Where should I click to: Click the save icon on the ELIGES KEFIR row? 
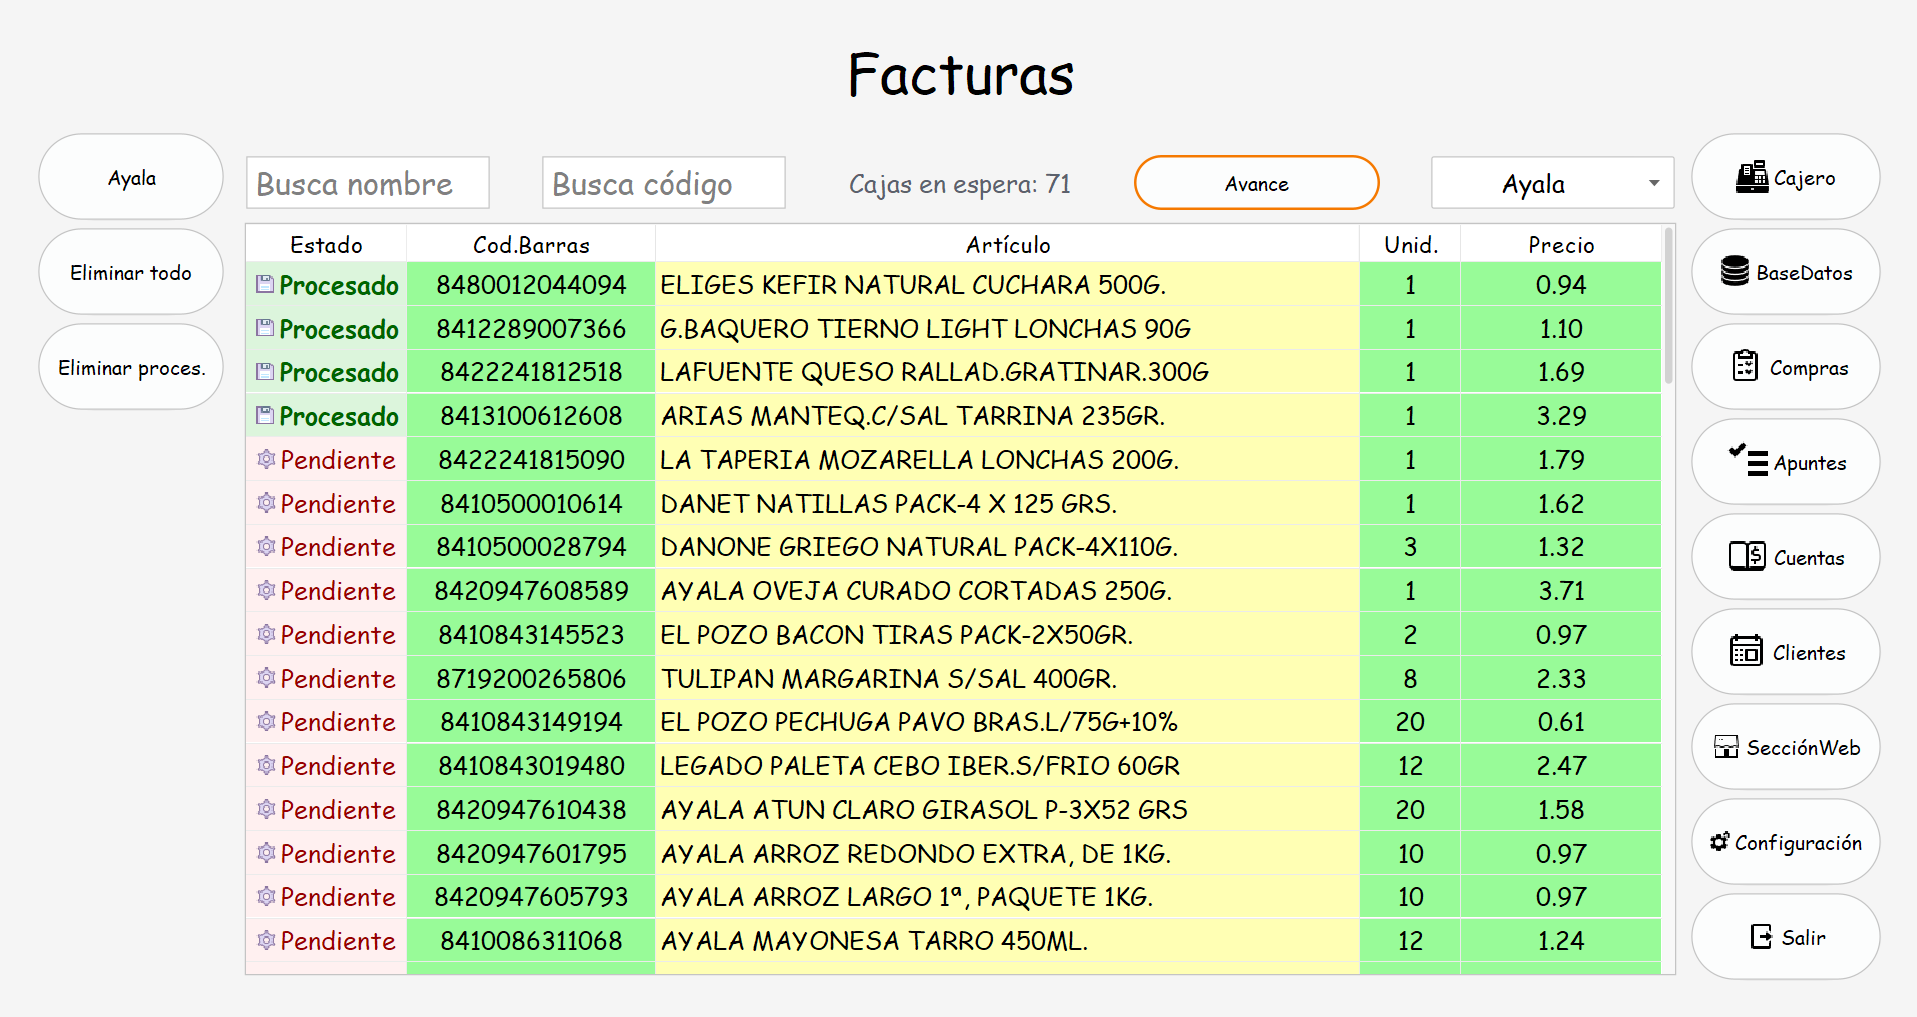click(265, 284)
